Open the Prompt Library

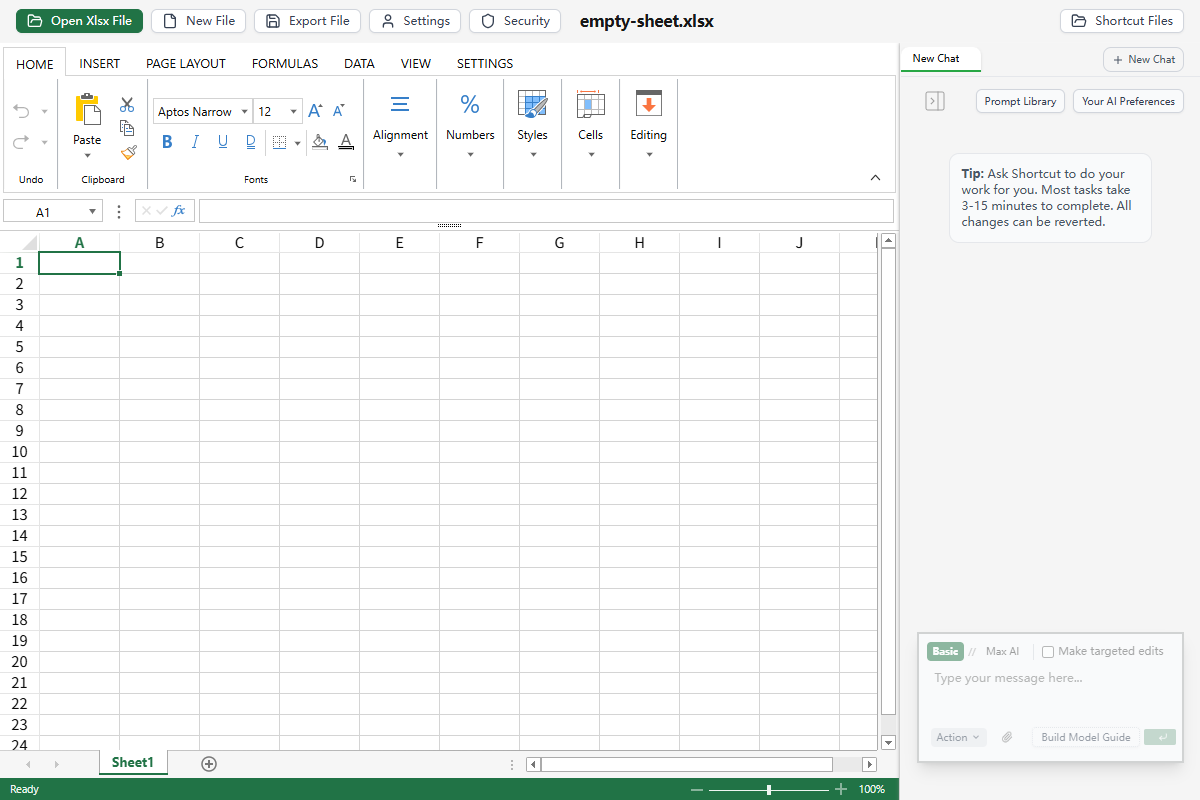click(x=1020, y=101)
